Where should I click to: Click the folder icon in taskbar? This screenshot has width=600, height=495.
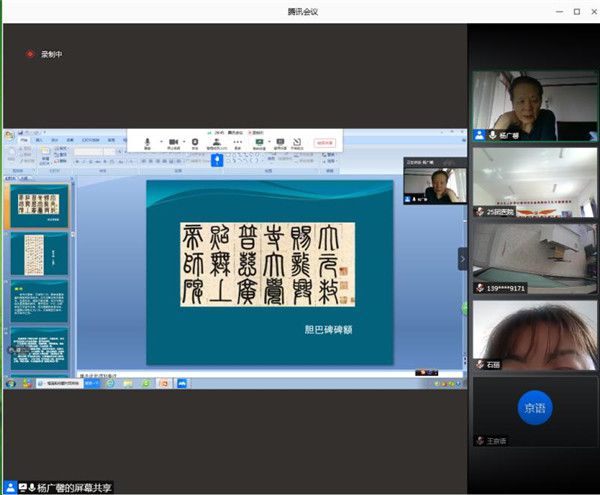click(128, 383)
